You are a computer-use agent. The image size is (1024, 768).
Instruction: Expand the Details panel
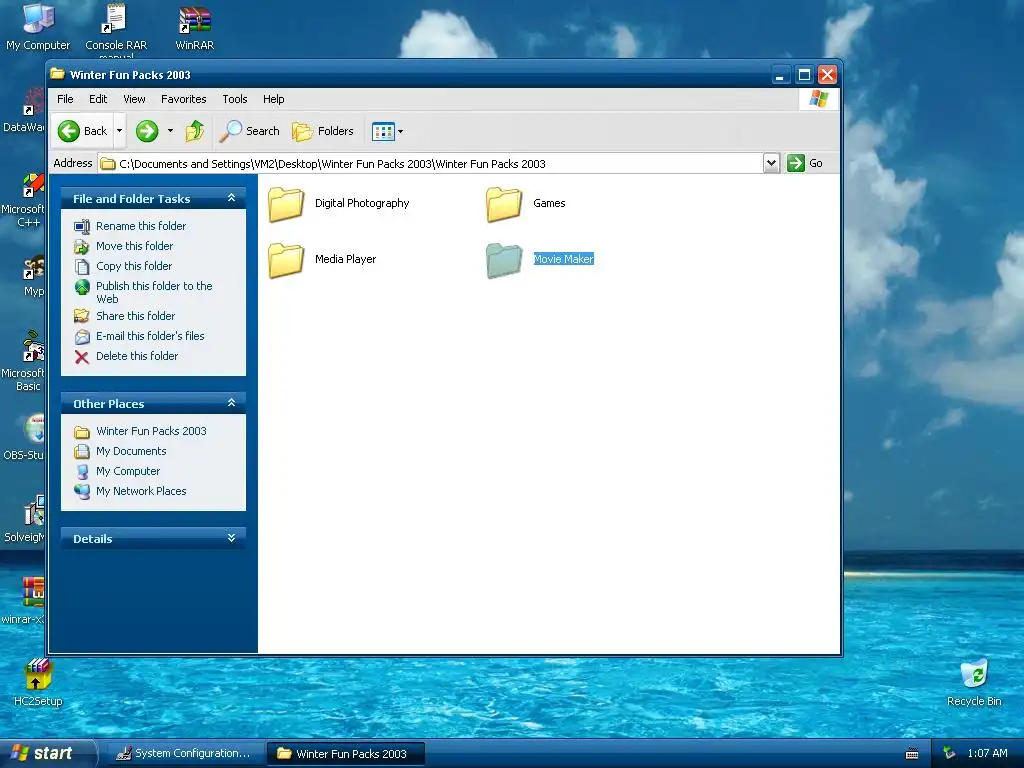coord(231,538)
